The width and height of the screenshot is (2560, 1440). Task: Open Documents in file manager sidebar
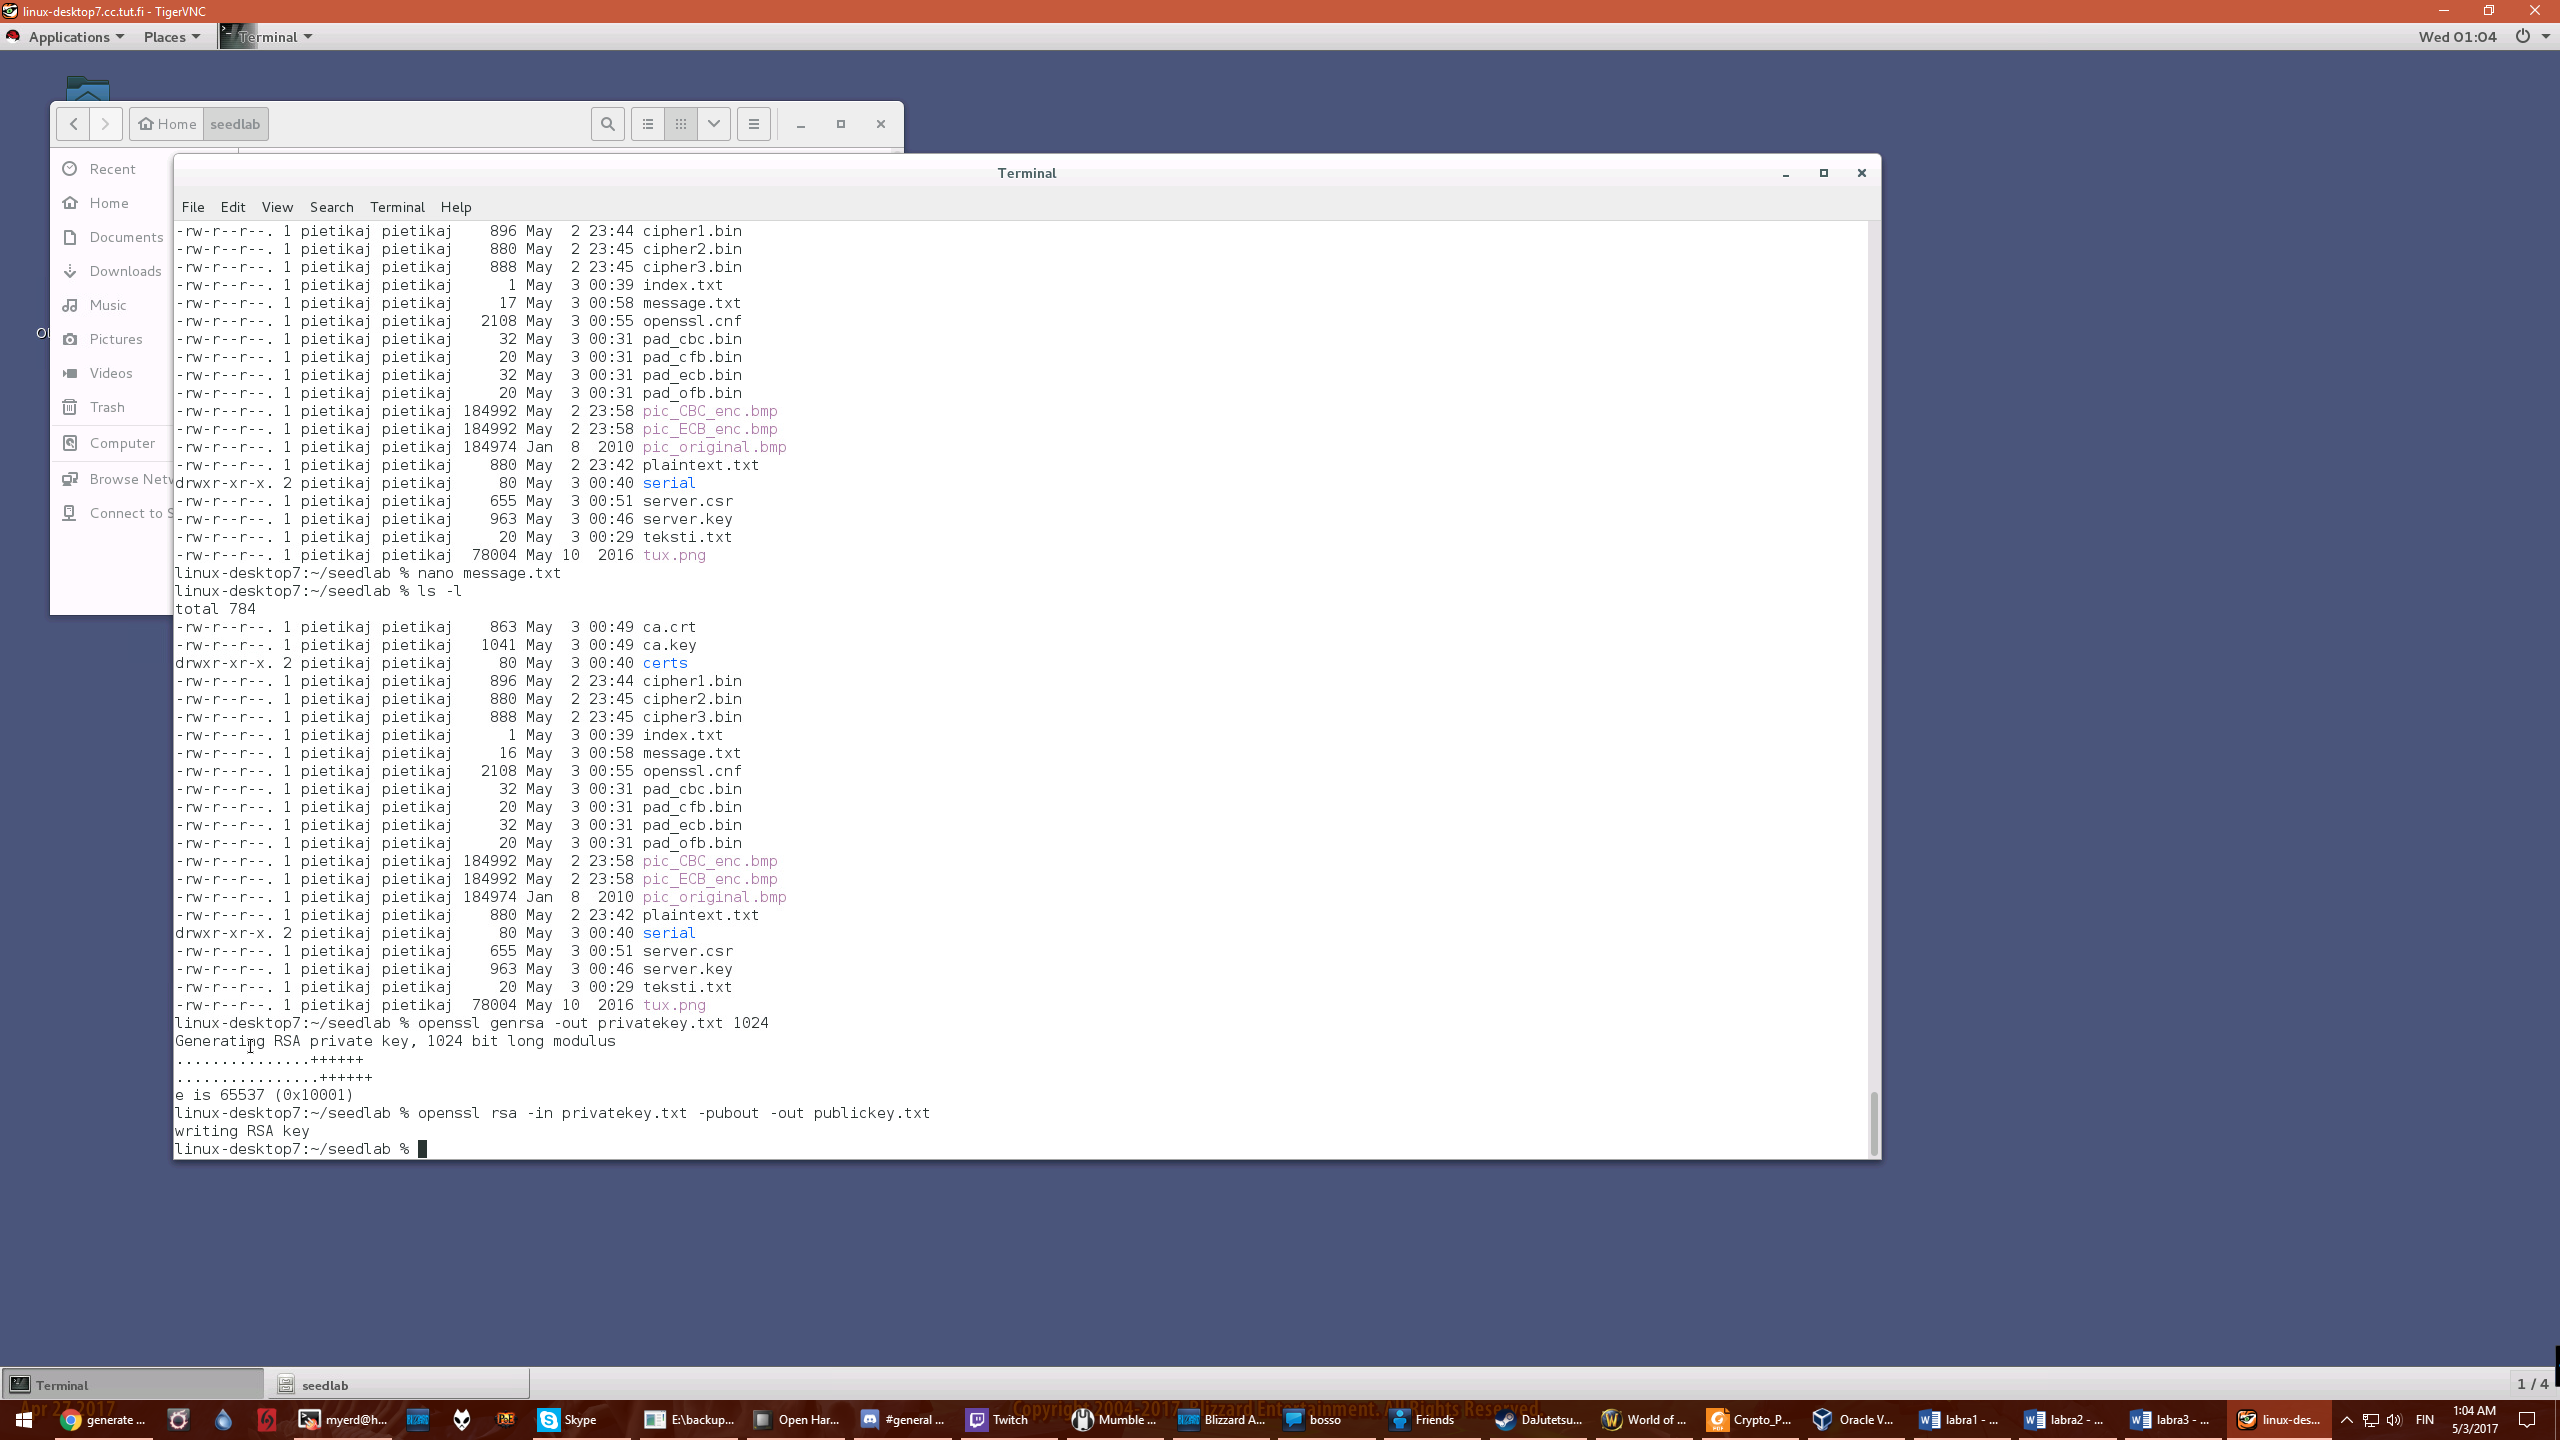(126, 237)
